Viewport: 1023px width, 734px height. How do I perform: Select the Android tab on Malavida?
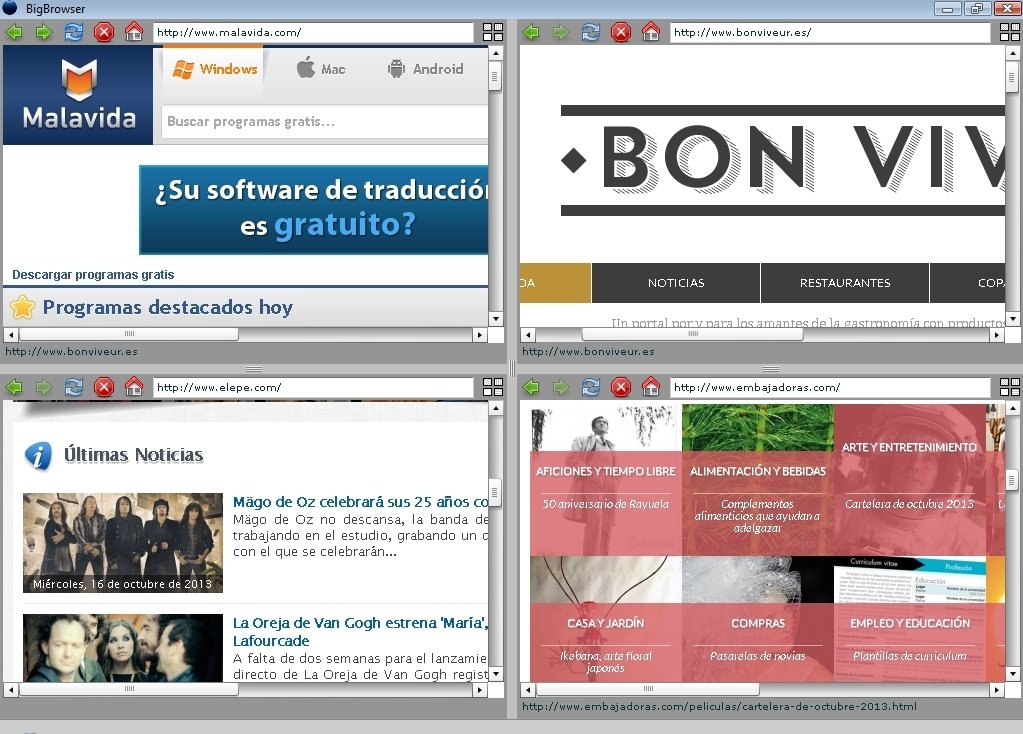pos(425,69)
